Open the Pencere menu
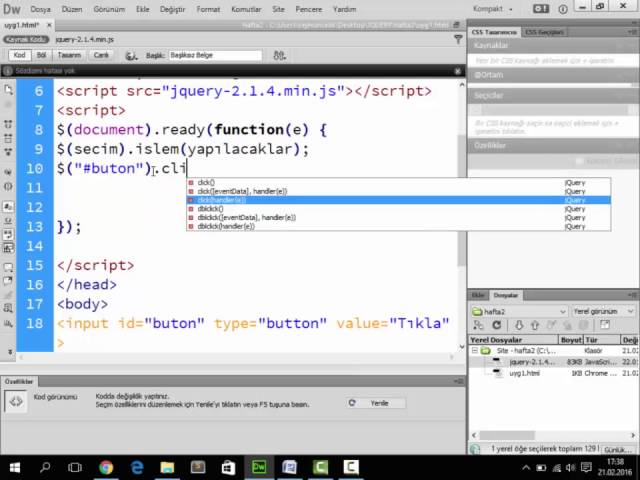The height and width of the screenshot is (480, 640). tap(309, 9)
